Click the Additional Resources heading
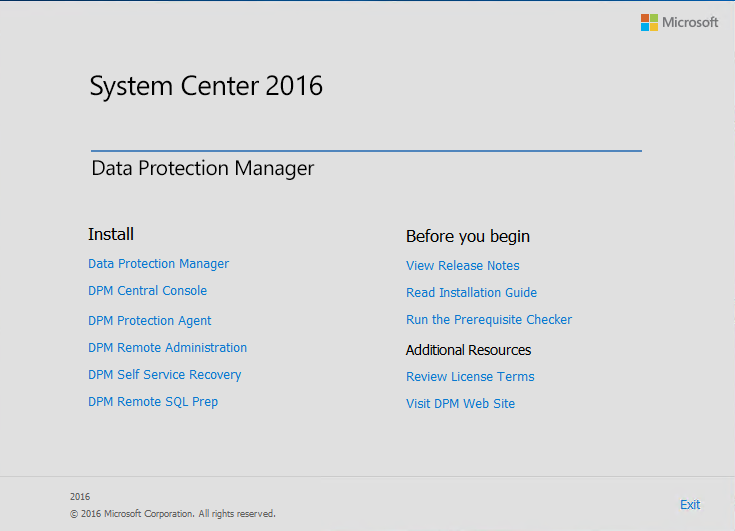Screen dimensions: 735x531 tap(468, 350)
